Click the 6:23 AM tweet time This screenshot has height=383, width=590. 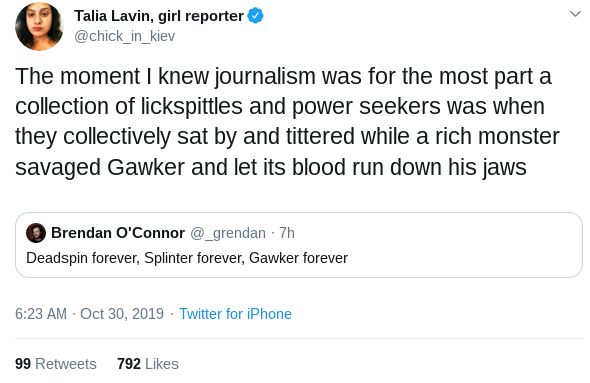pos(41,314)
